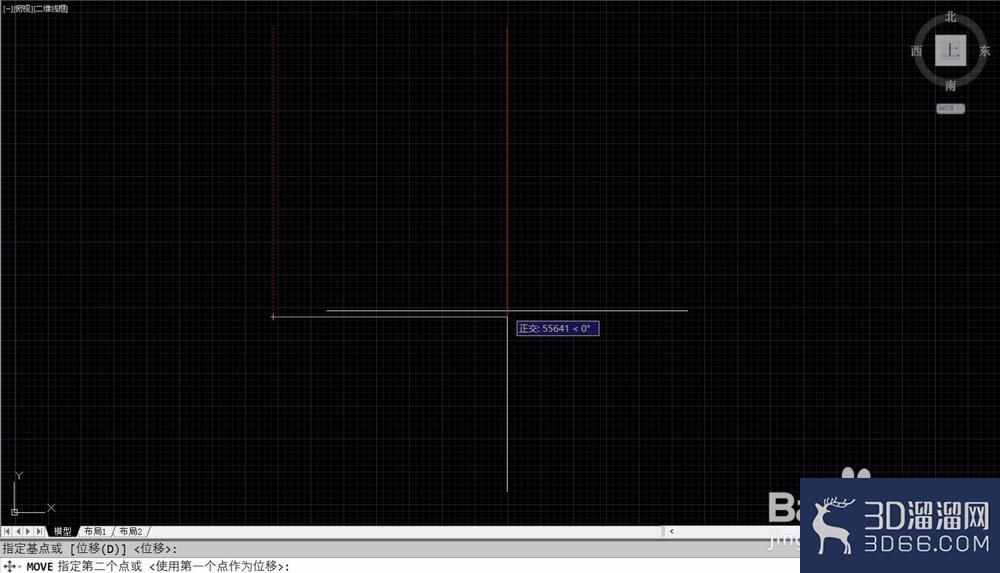Go to the previous layout tab arrow
The height and width of the screenshot is (573, 1000).
click(x=18, y=531)
